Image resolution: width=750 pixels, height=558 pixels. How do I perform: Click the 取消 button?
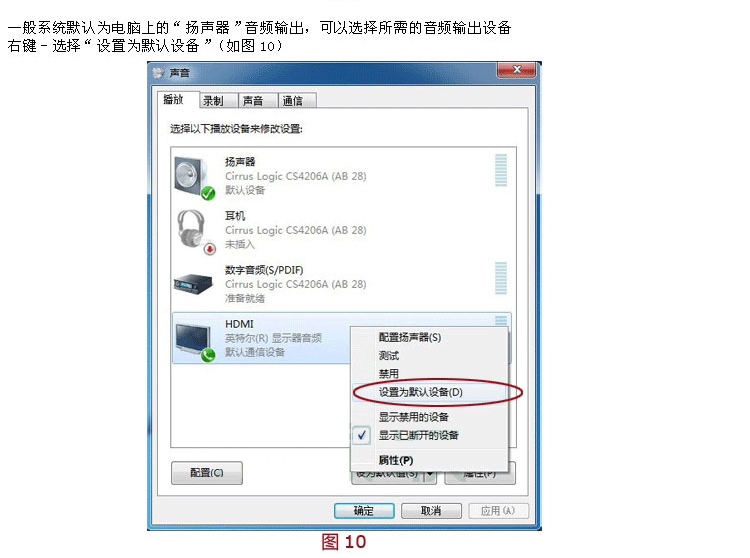click(431, 511)
